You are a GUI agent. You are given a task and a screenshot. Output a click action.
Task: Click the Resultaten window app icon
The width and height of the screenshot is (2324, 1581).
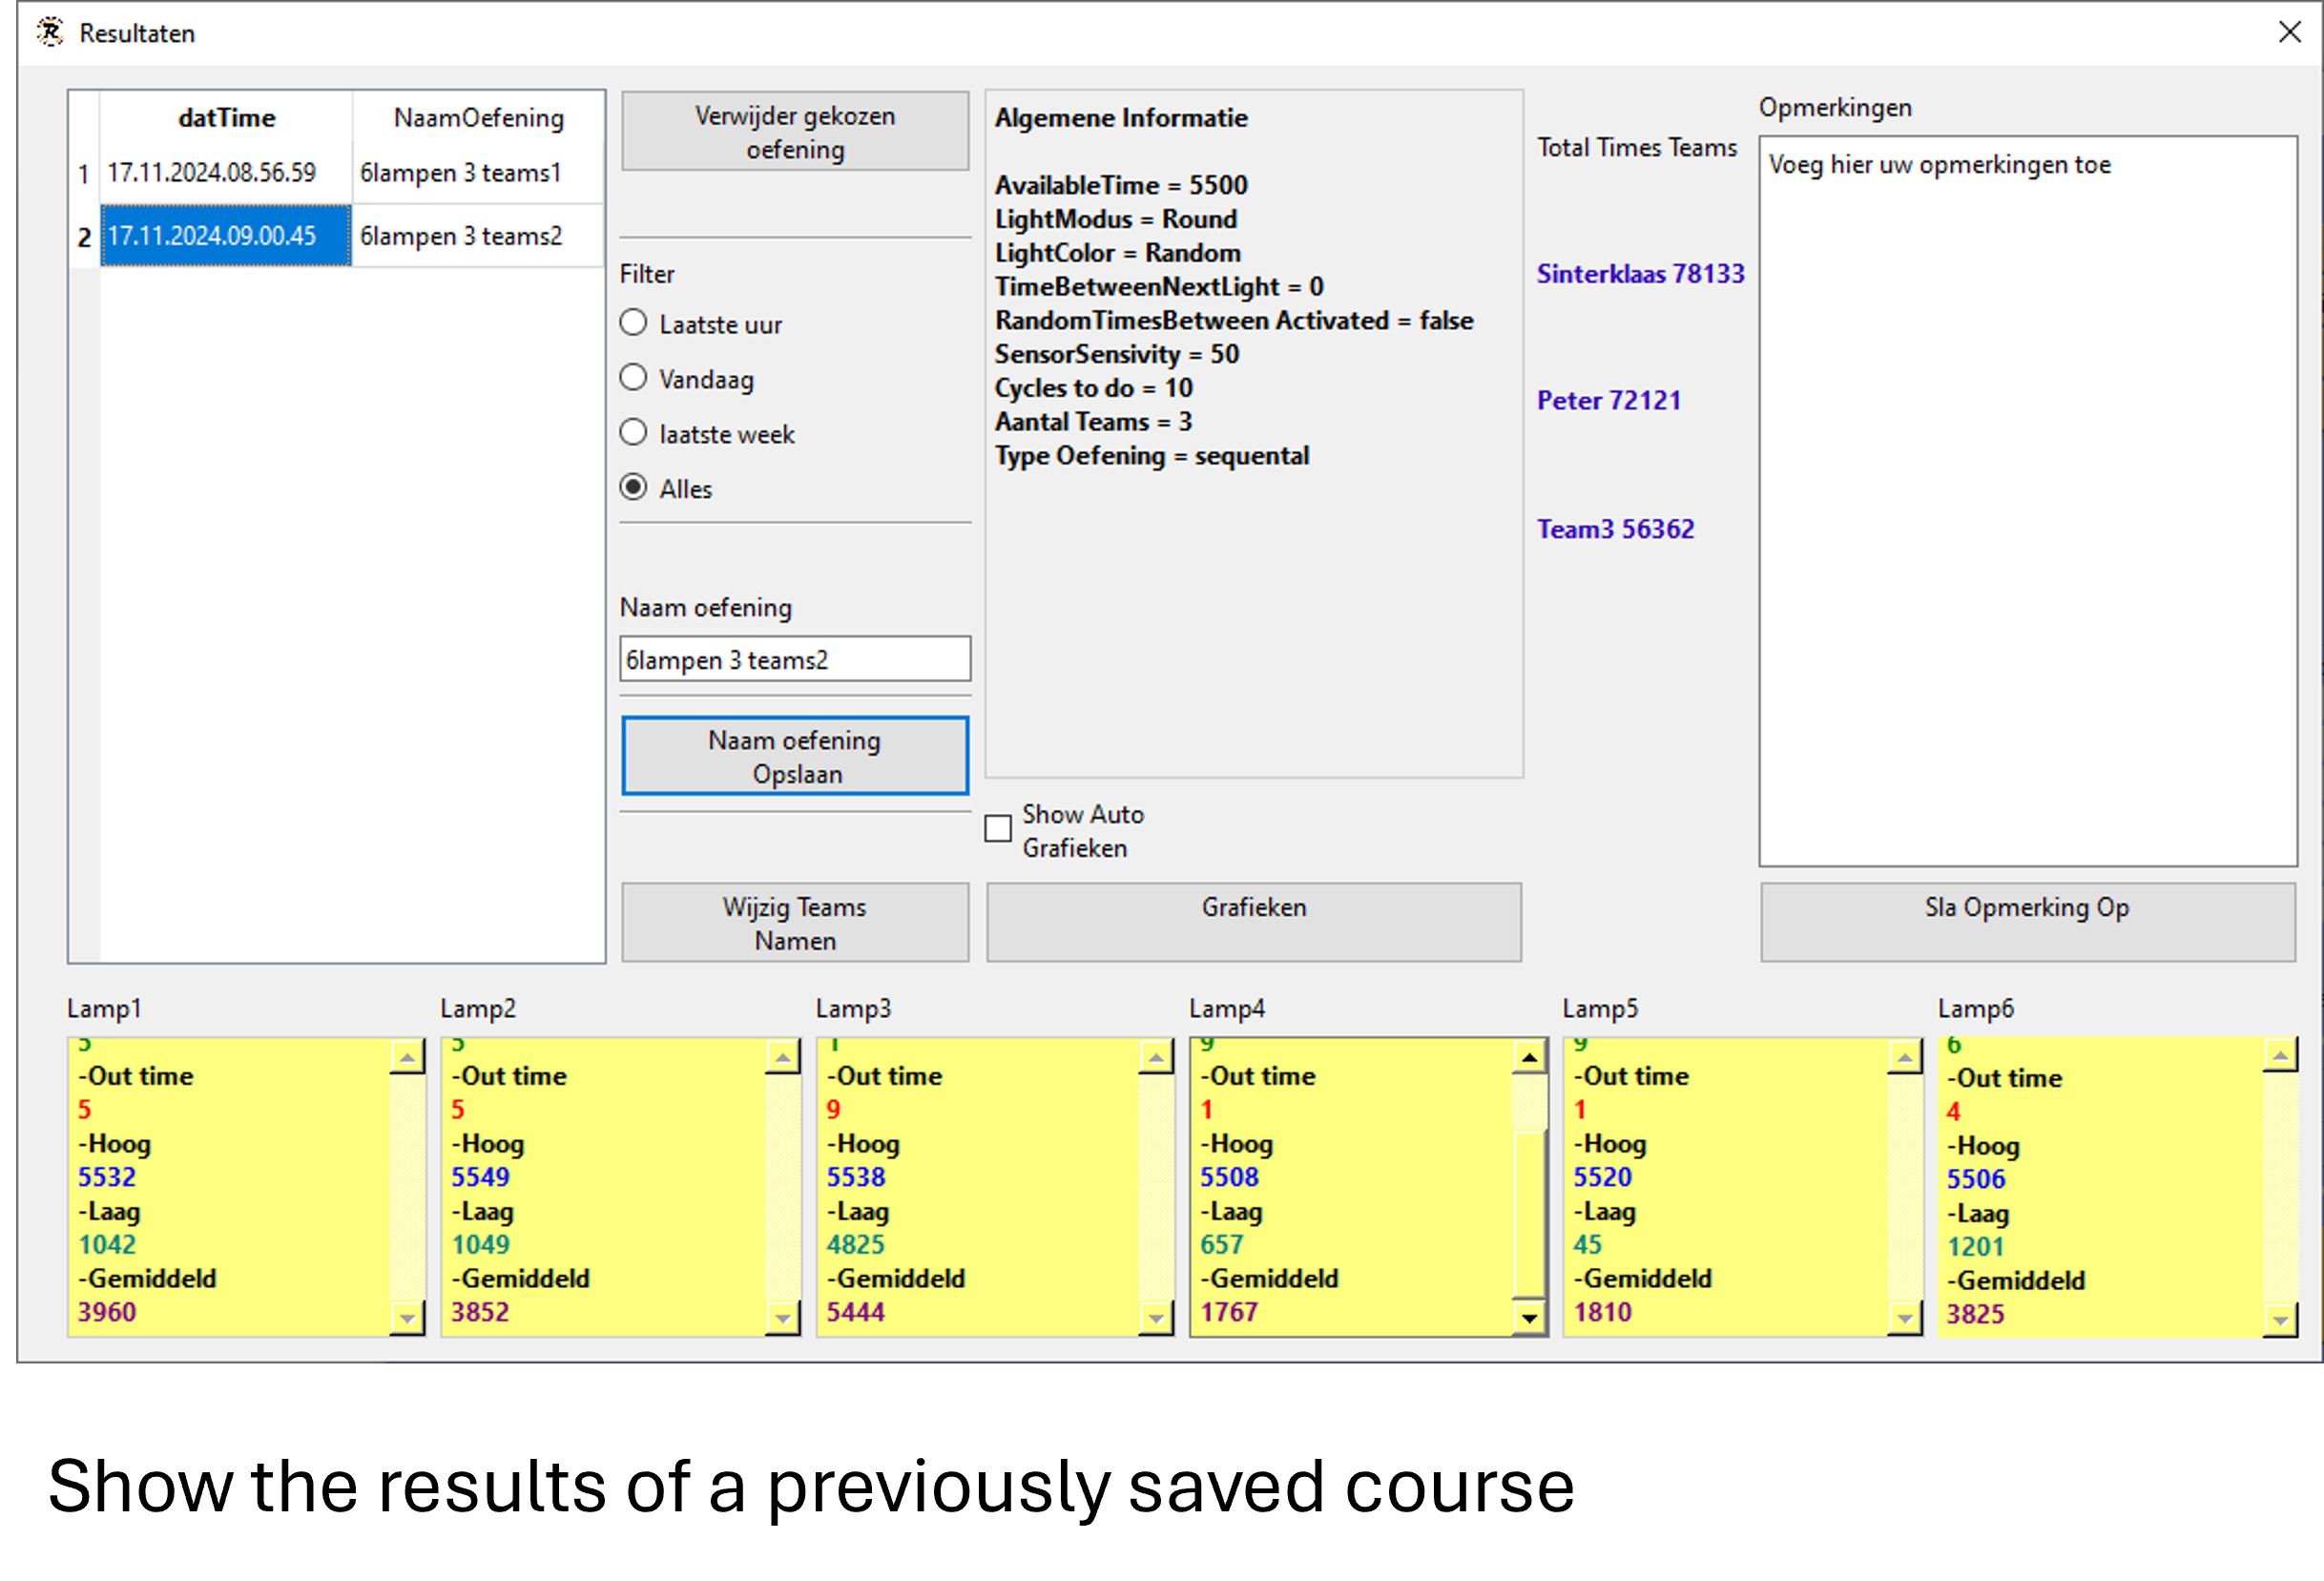[50, 33]
